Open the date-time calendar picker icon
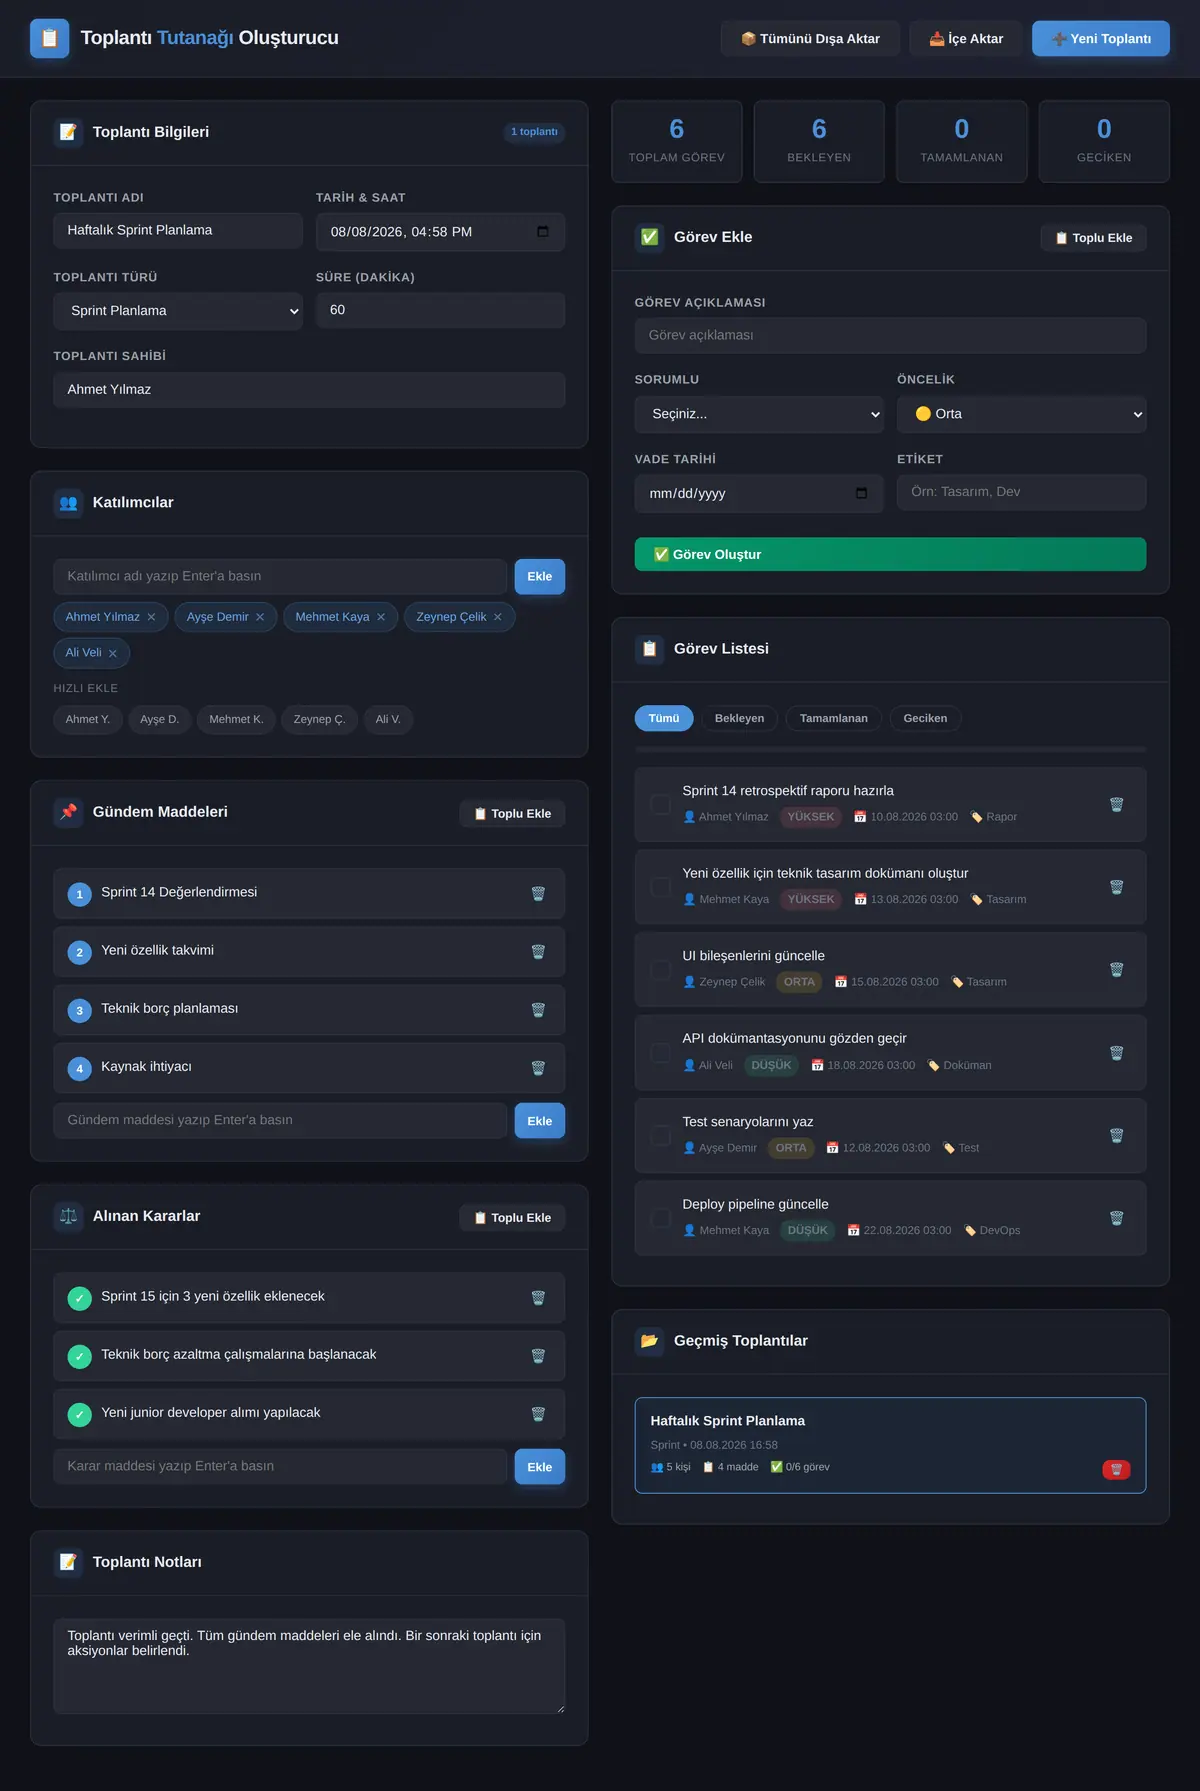1200x1791 pixels. [x=543, y=231]
